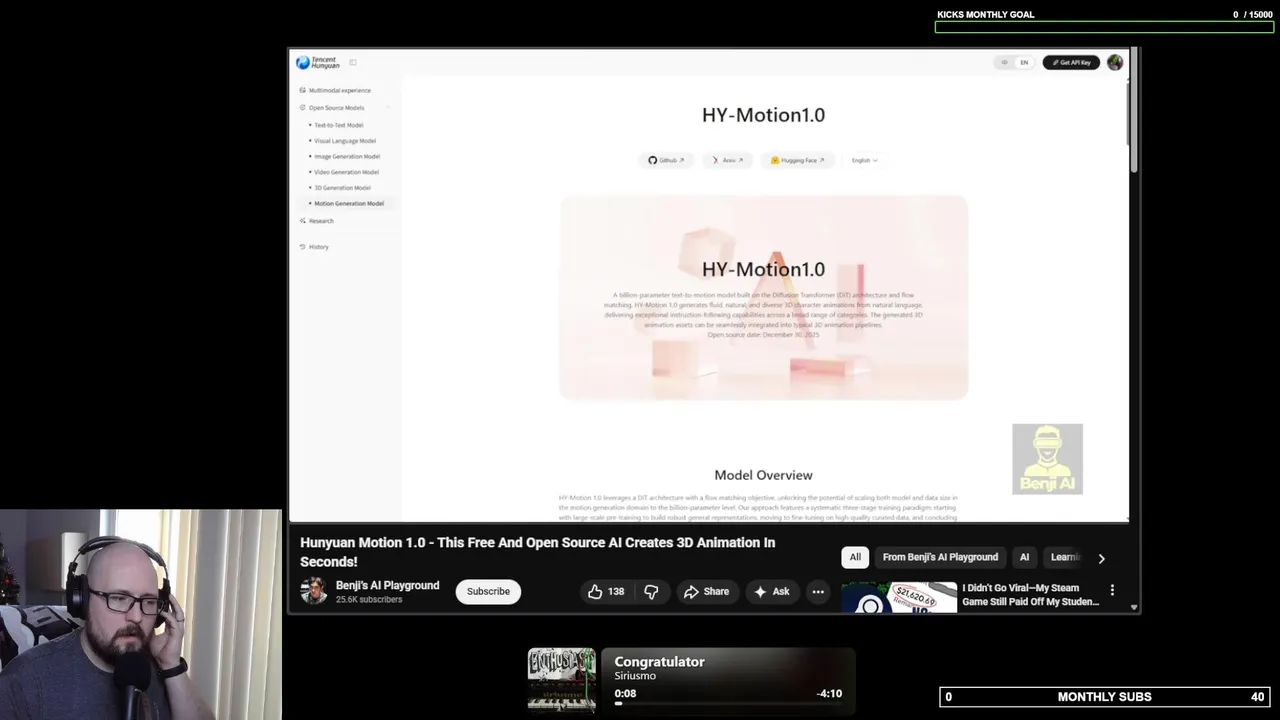The width and height of the screenshot is (1280, 720).
Task: Click the GitHub octocat icon
Action: (652, 160)
